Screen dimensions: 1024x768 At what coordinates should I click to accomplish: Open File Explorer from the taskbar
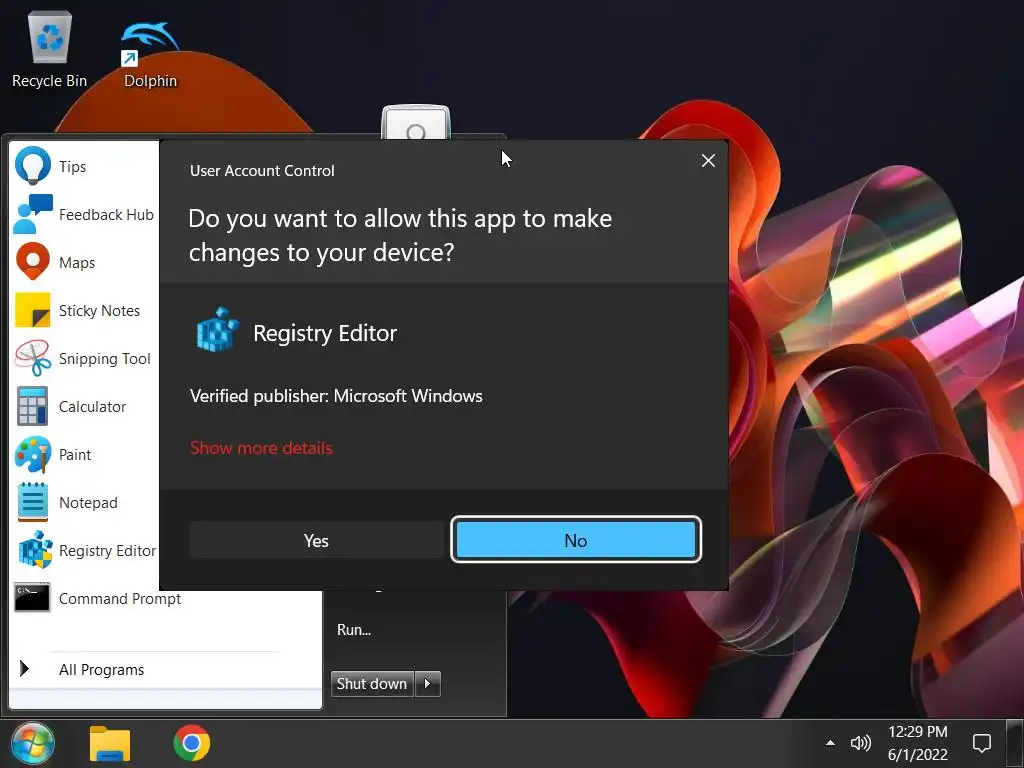(110, 743)
